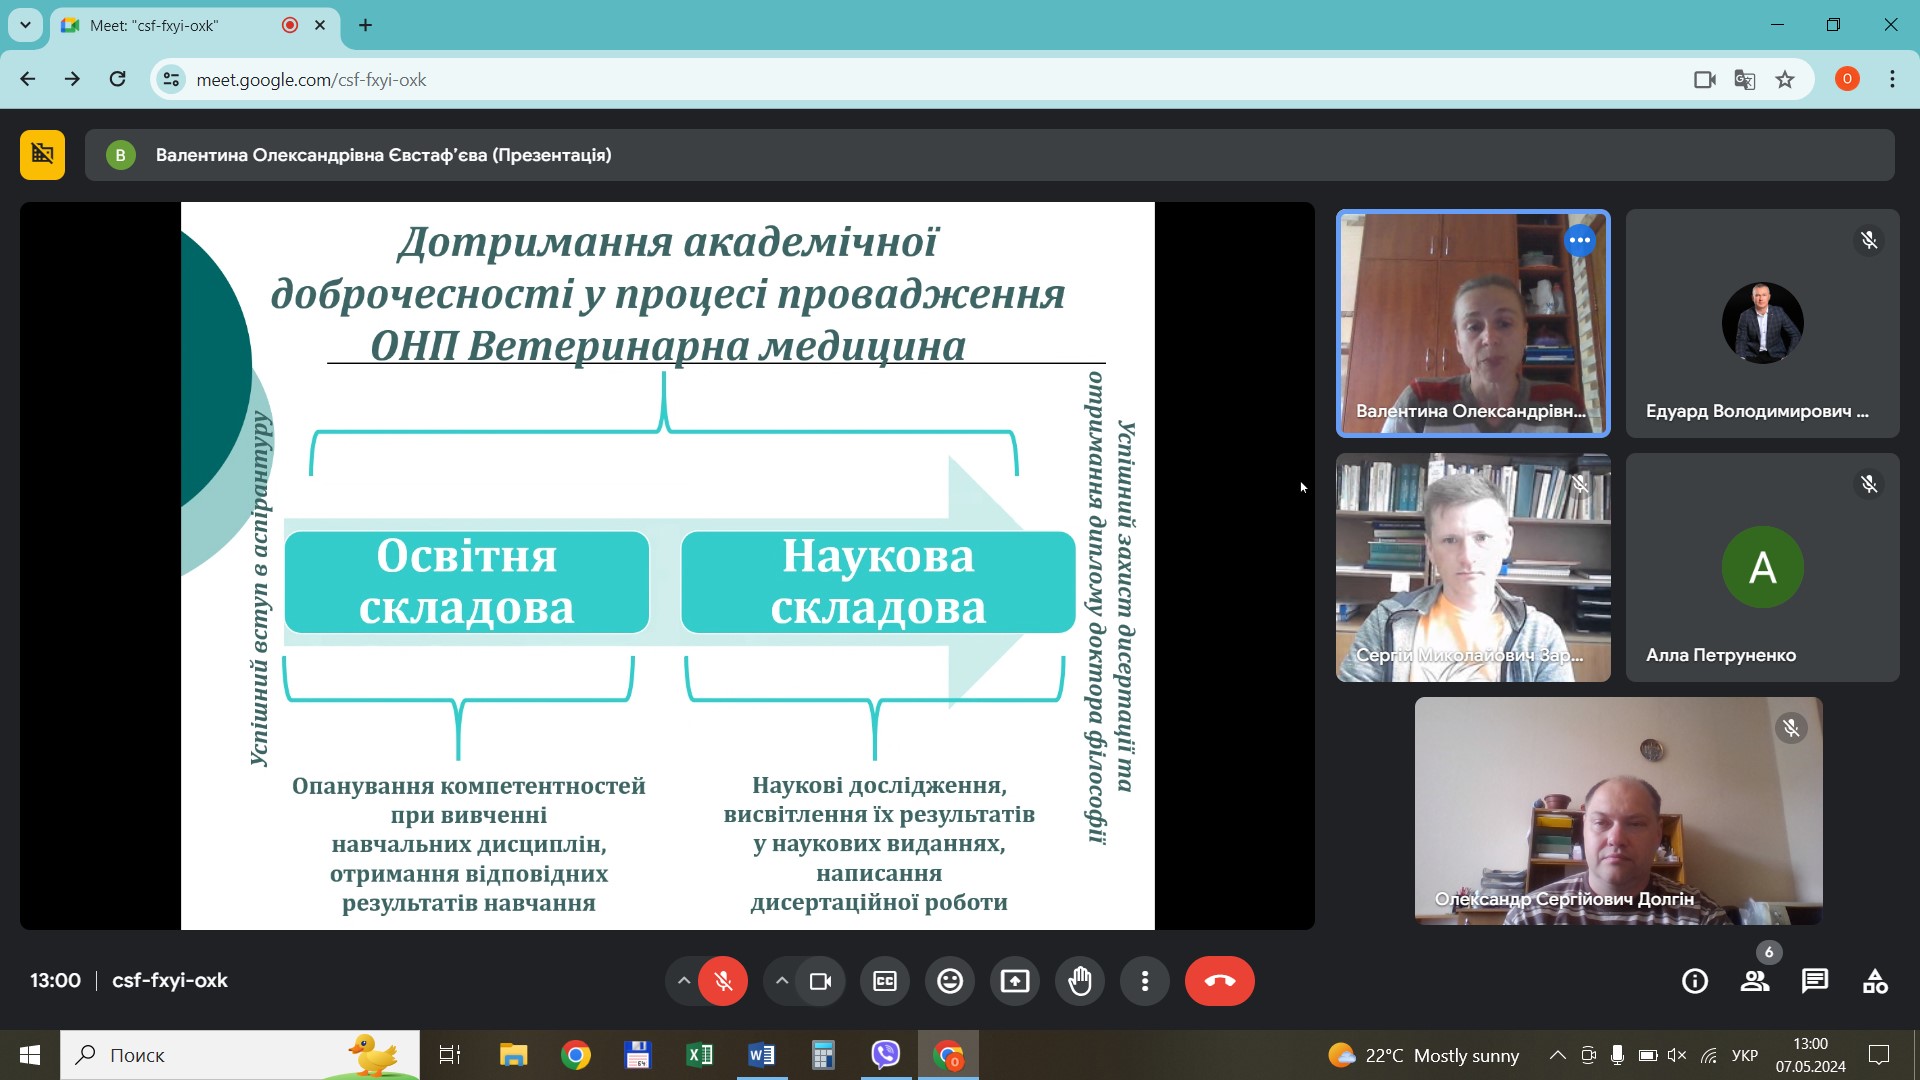Select Едуард Володимирович participant tile
Screen dimensions: 1920x1080
point(1762,323)
